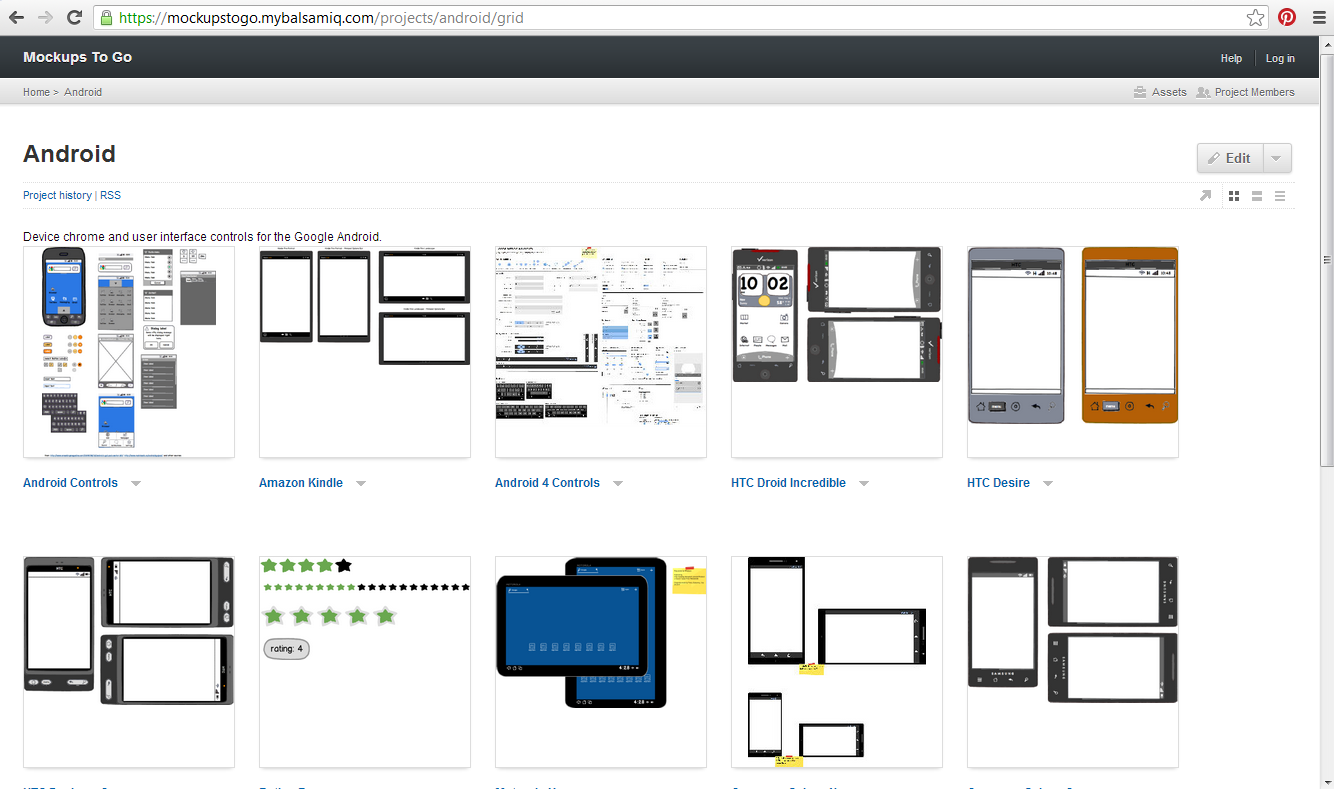Click Log in at top right
This screenshot has width=1334, height=789.
pos(1280,58)
